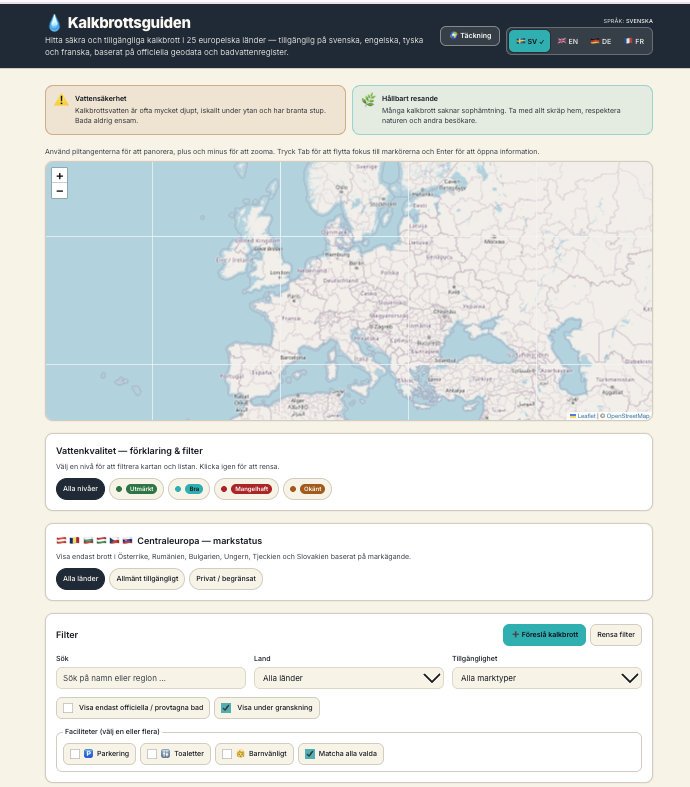Click the globe icon on Täckning button
The height and width of the screenshot is (787, 690).
tap(454, 35)
